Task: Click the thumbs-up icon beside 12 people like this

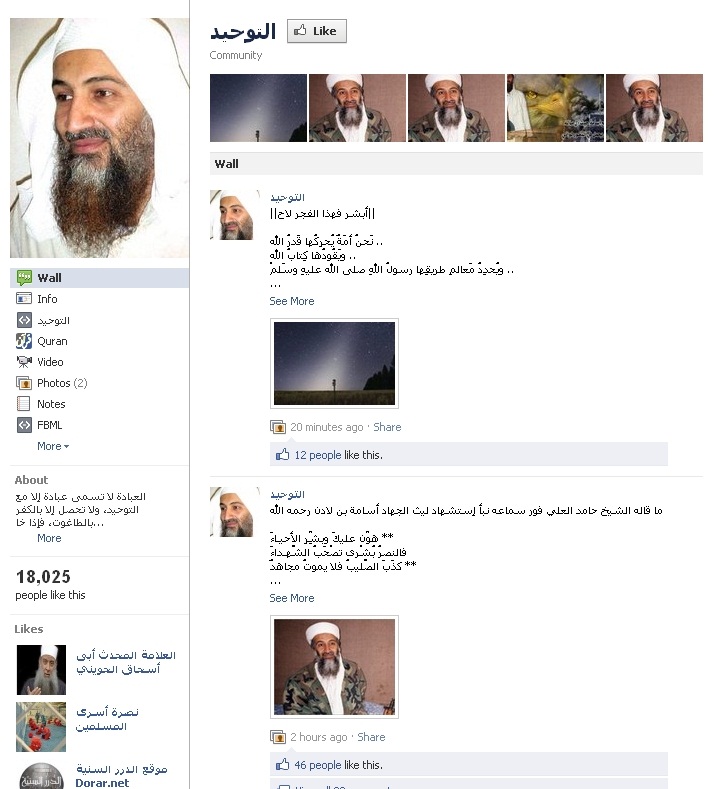Action: click(282, 455)
